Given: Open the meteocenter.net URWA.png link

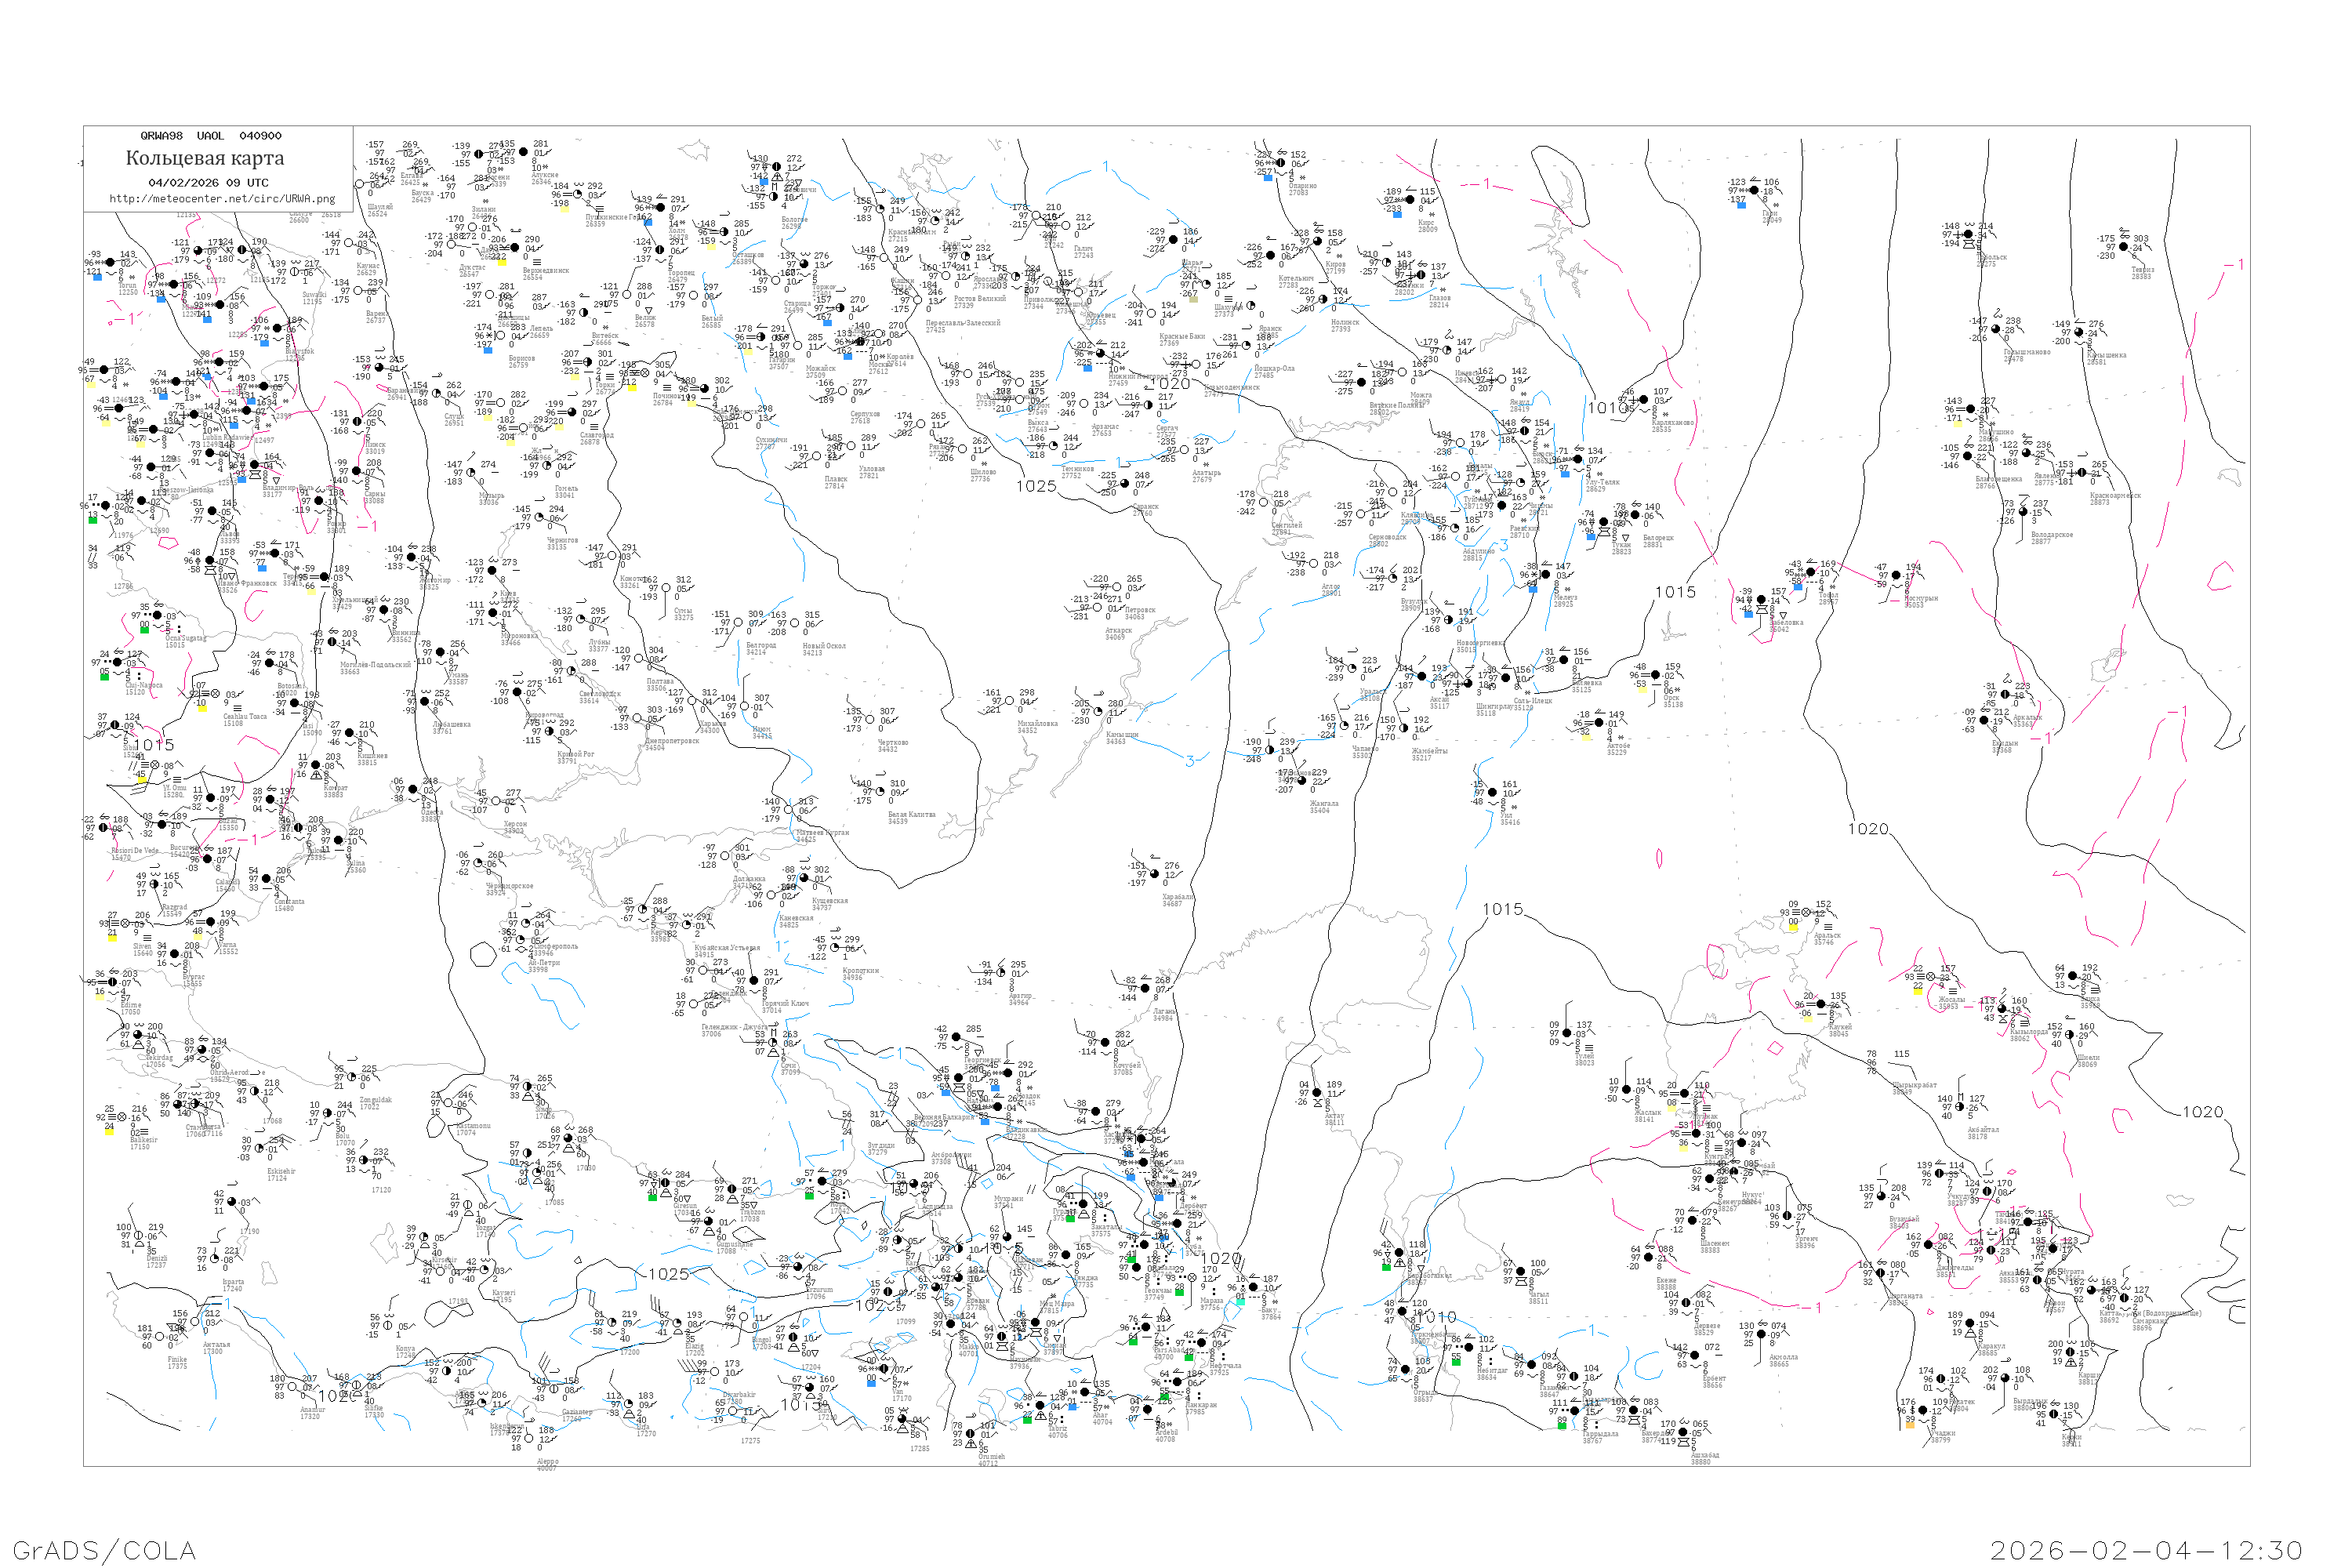Looking at the screenshot, I should (x=221, y=198).
